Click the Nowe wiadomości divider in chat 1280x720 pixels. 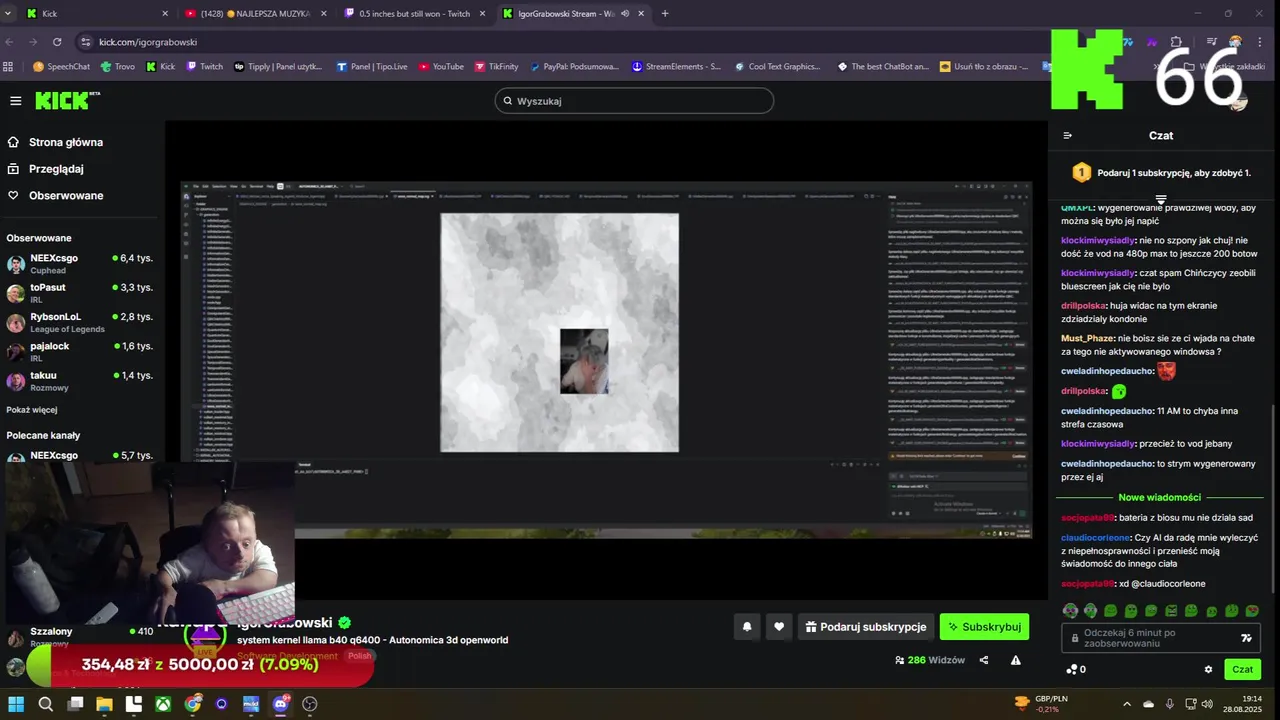click(x=1160, y=497)
